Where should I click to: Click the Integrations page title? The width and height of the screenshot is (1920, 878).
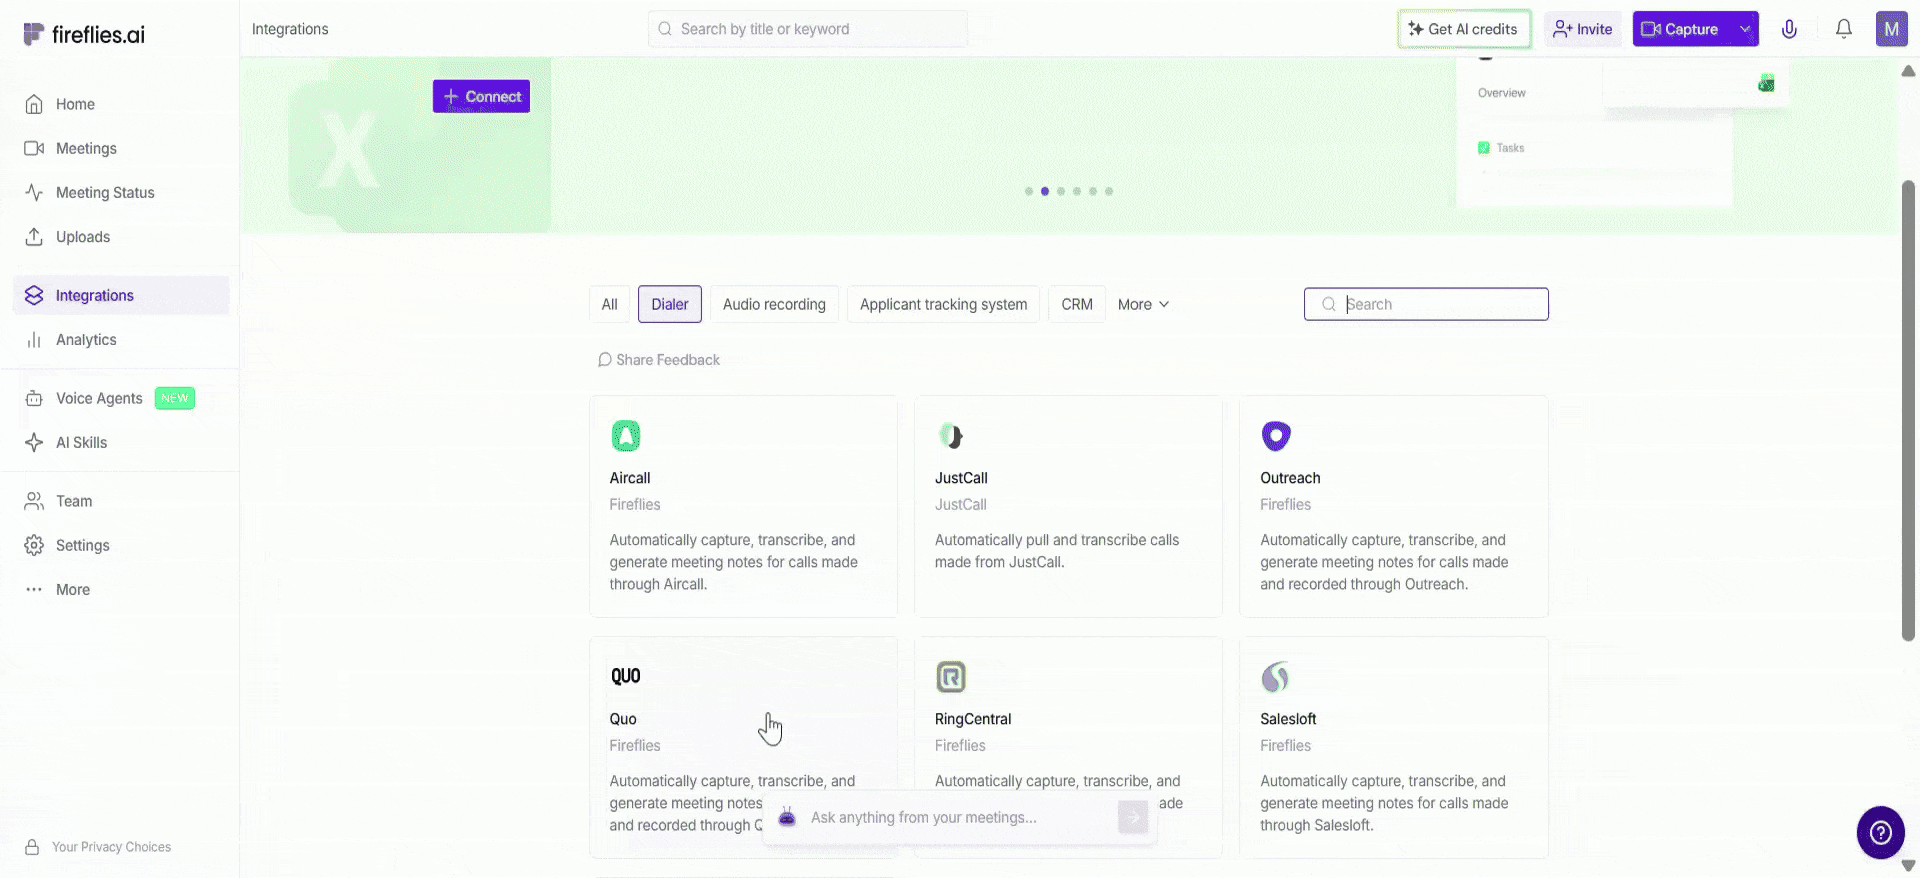coord(290,29)
